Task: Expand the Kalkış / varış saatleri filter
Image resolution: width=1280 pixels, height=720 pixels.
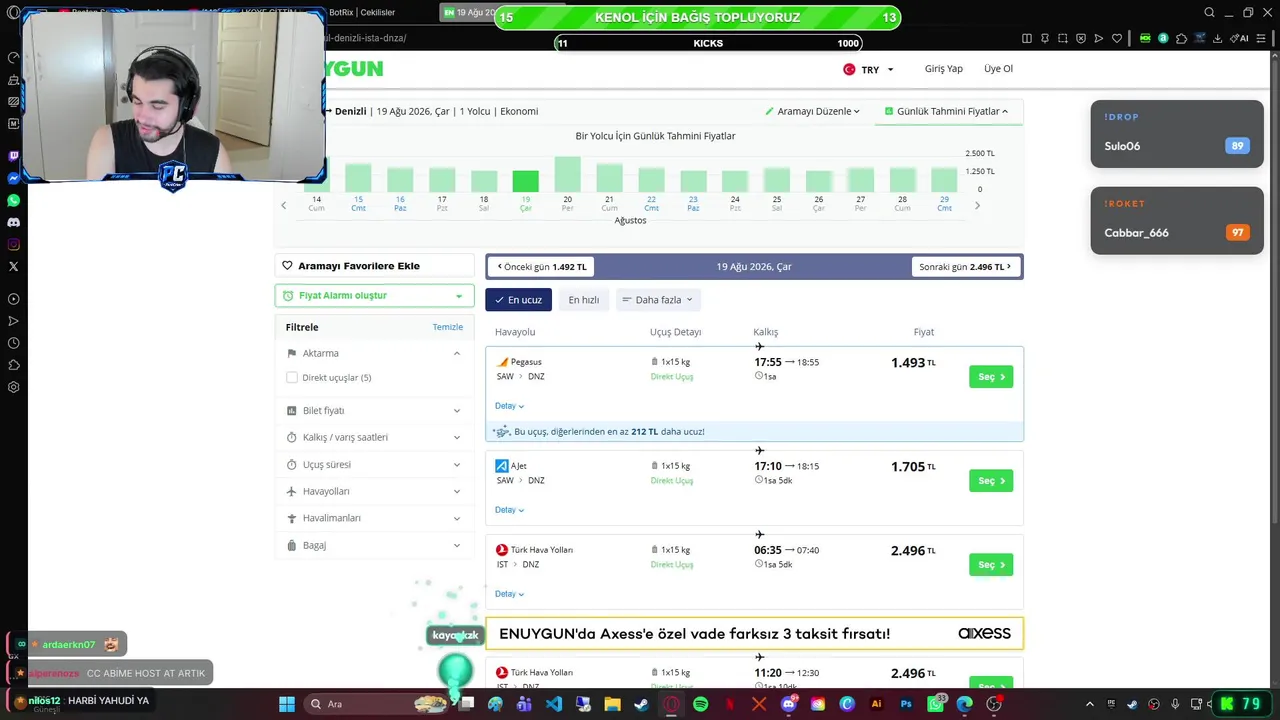Action: [x=374, y=437]
